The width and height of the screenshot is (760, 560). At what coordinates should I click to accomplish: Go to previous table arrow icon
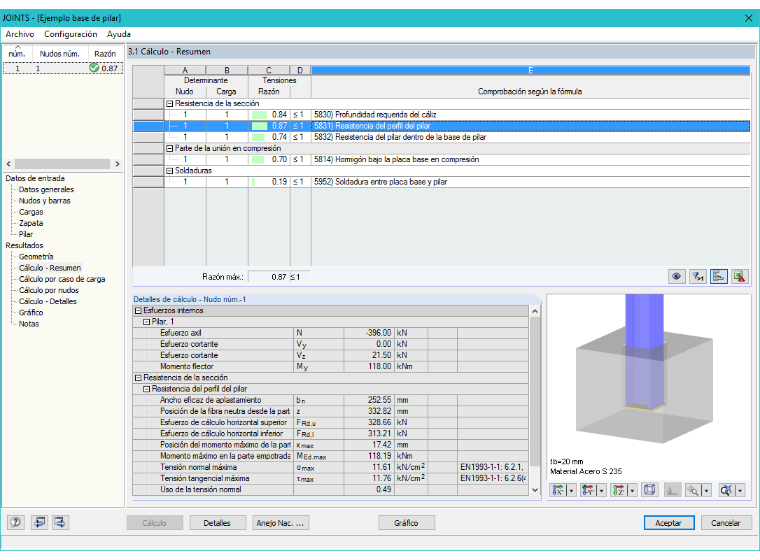click(39, 522)
